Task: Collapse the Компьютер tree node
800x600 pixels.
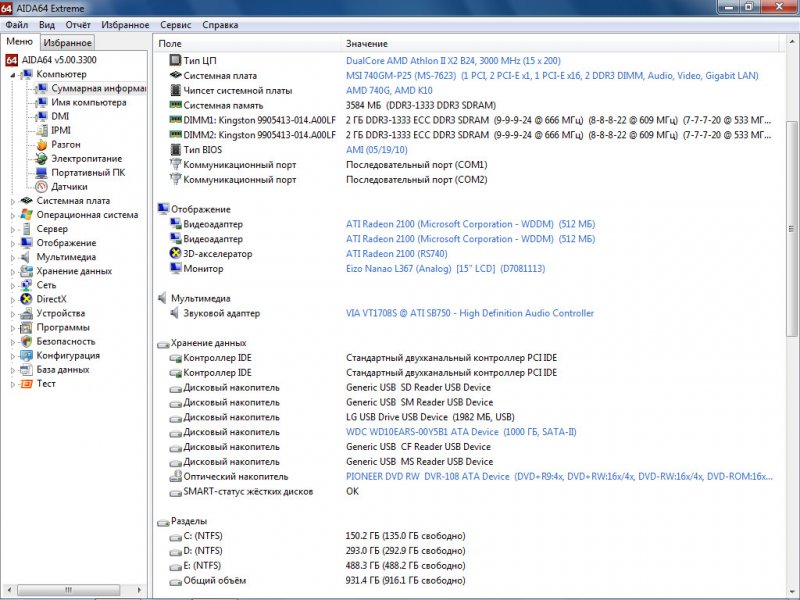Action: [x=13, y=74]
